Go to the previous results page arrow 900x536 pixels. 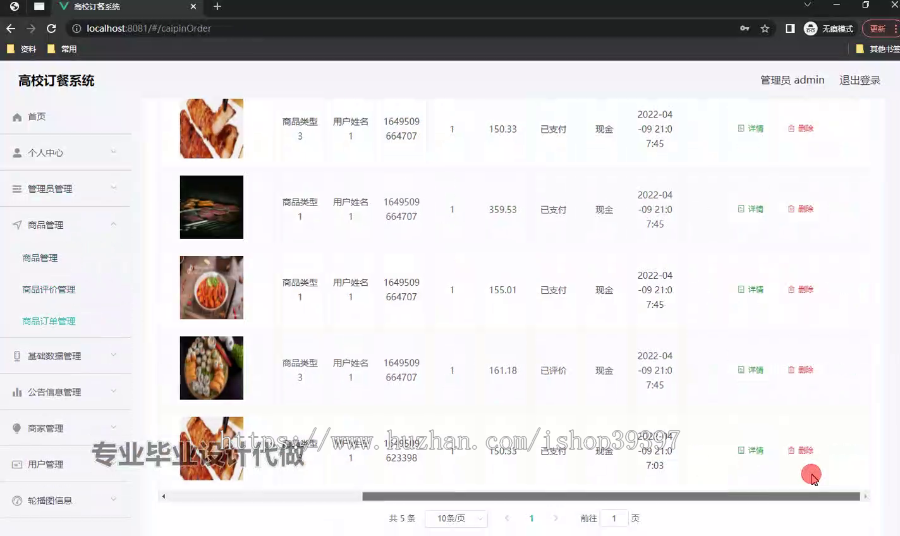(x=507, y=518)
